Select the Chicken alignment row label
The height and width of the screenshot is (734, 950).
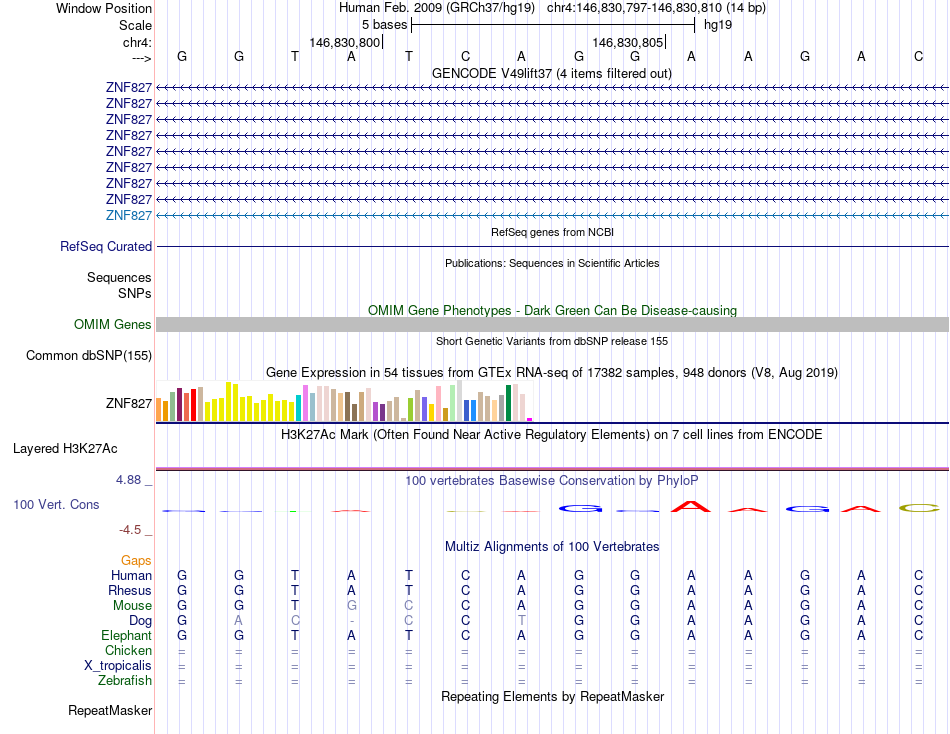click(128, 650)
